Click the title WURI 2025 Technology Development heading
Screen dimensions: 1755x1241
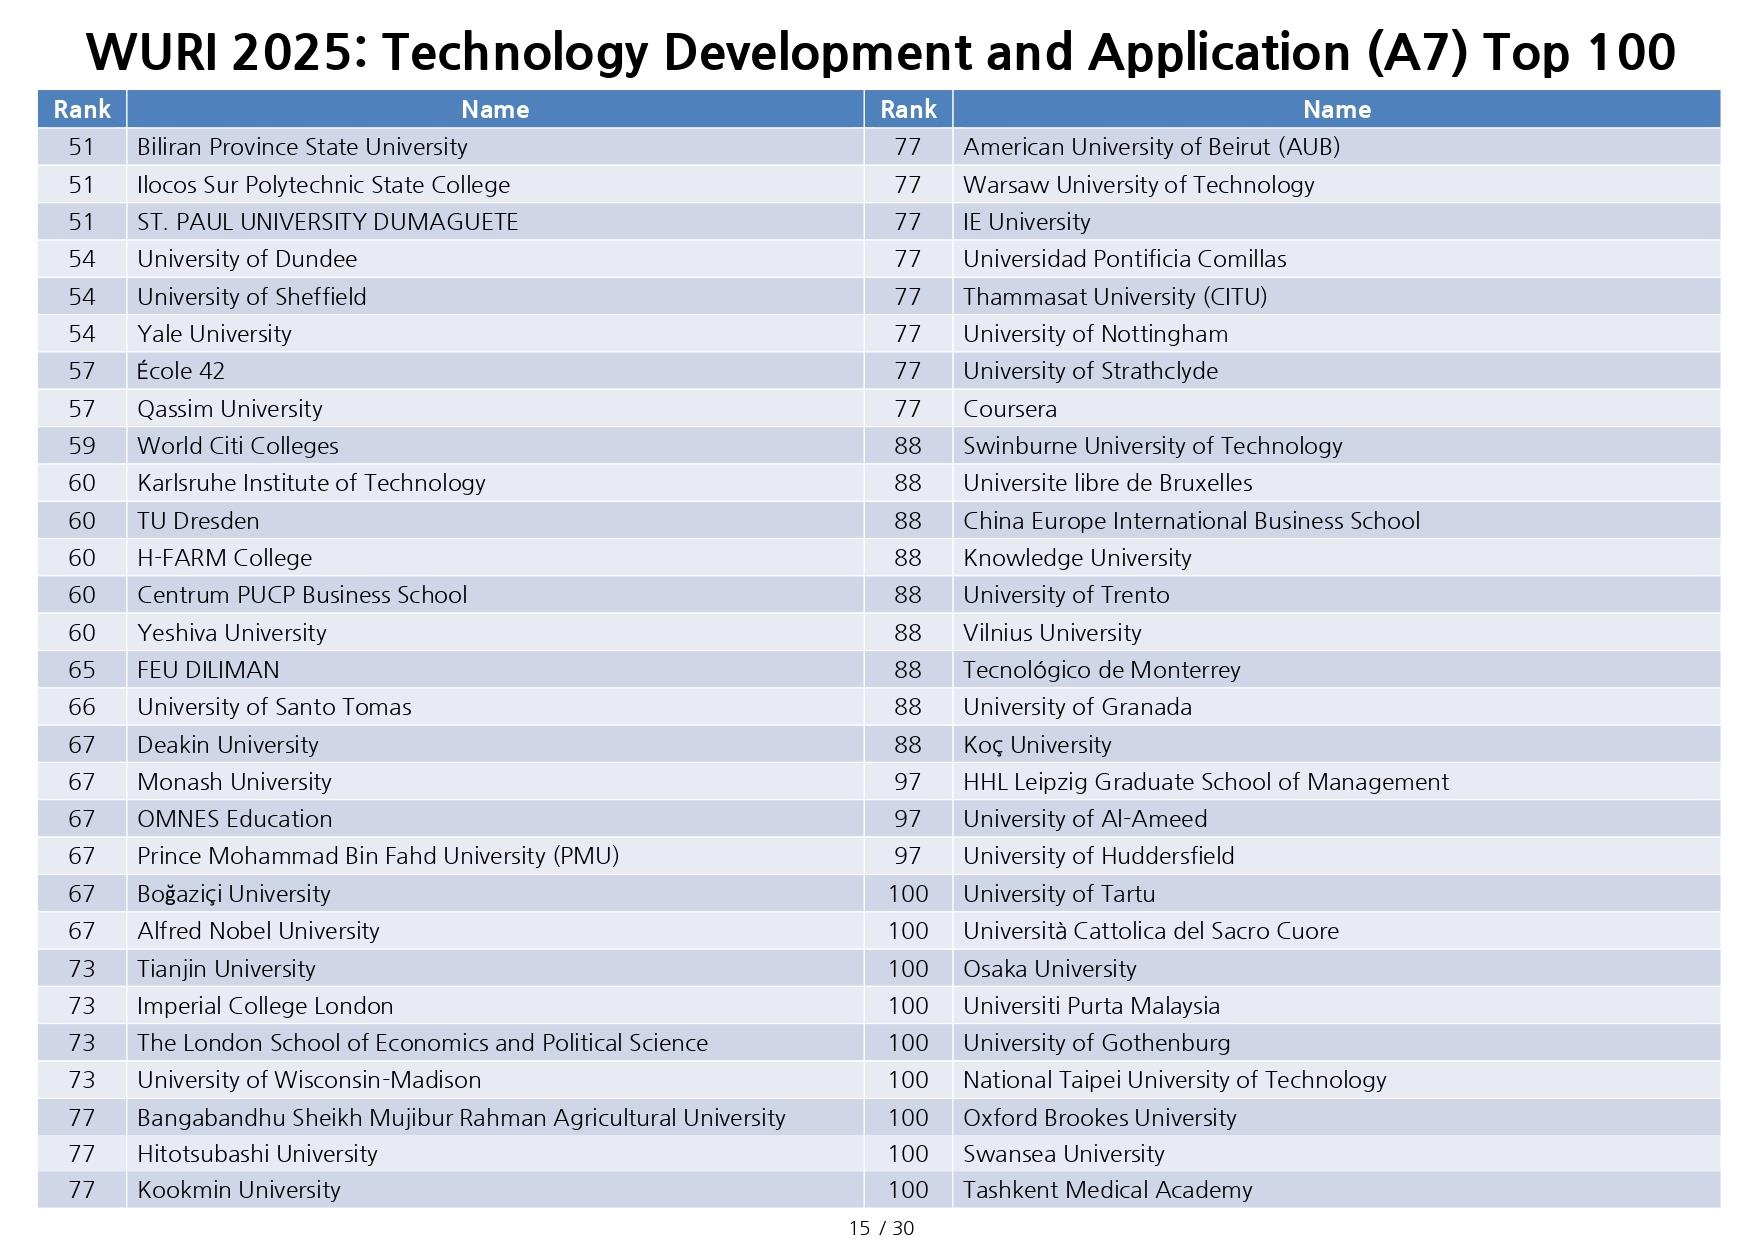pyautogui.click(x=880, y=52)
